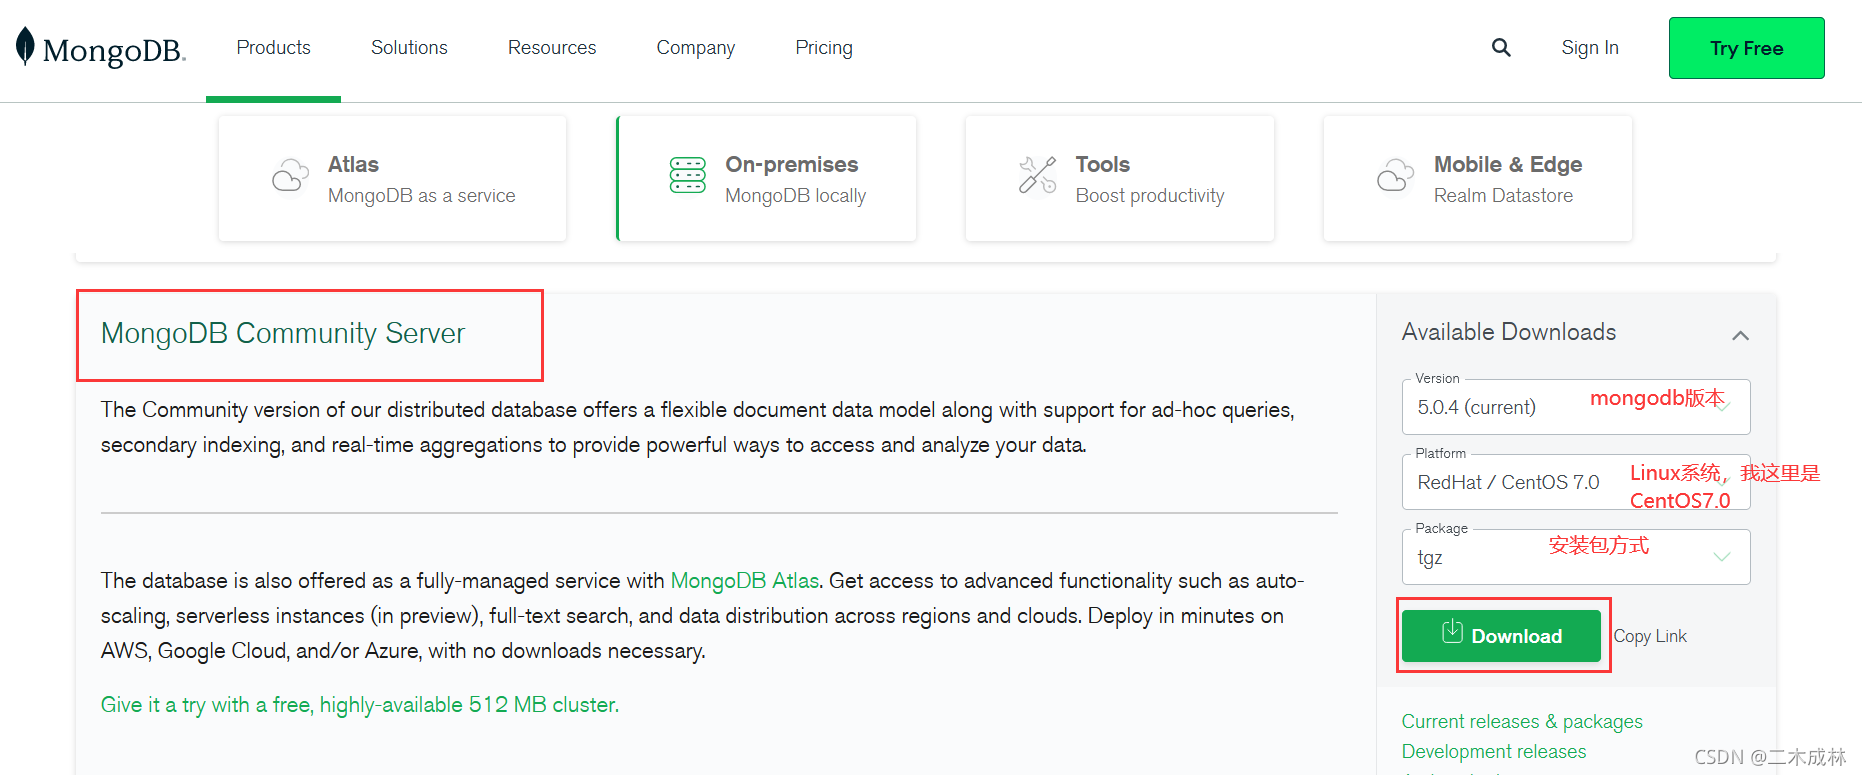
Task: Click the MongoDB Community Server heading
Action: (x=283, y=333)
